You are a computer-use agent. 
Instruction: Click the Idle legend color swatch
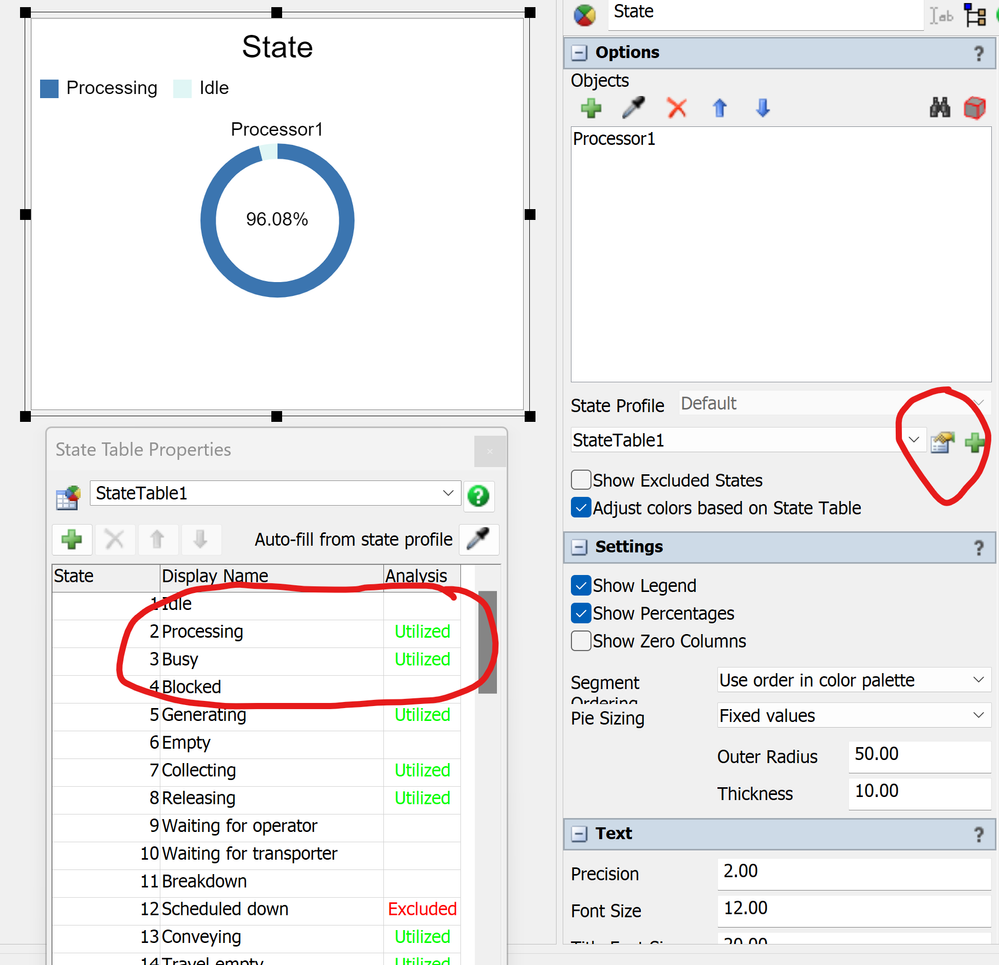[182, 89]
